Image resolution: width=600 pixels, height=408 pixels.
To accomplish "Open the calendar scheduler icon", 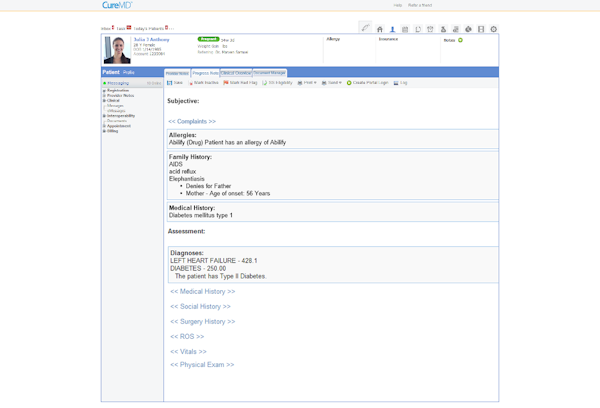I will [405, 29].
